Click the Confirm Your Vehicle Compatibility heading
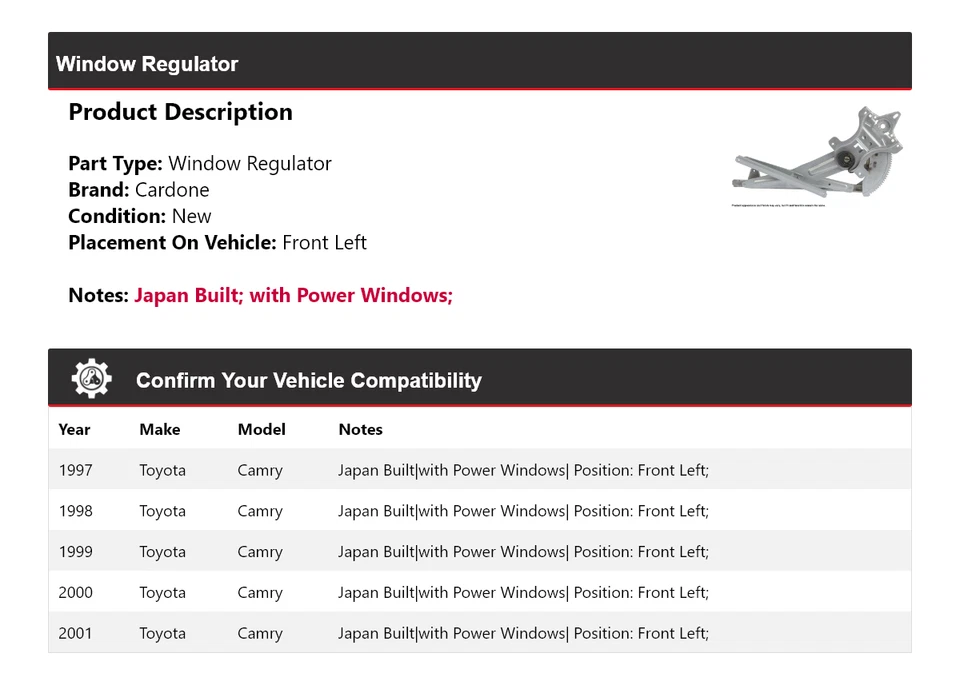The height and width of the screenshot is (685, 960). click(308, 381)
